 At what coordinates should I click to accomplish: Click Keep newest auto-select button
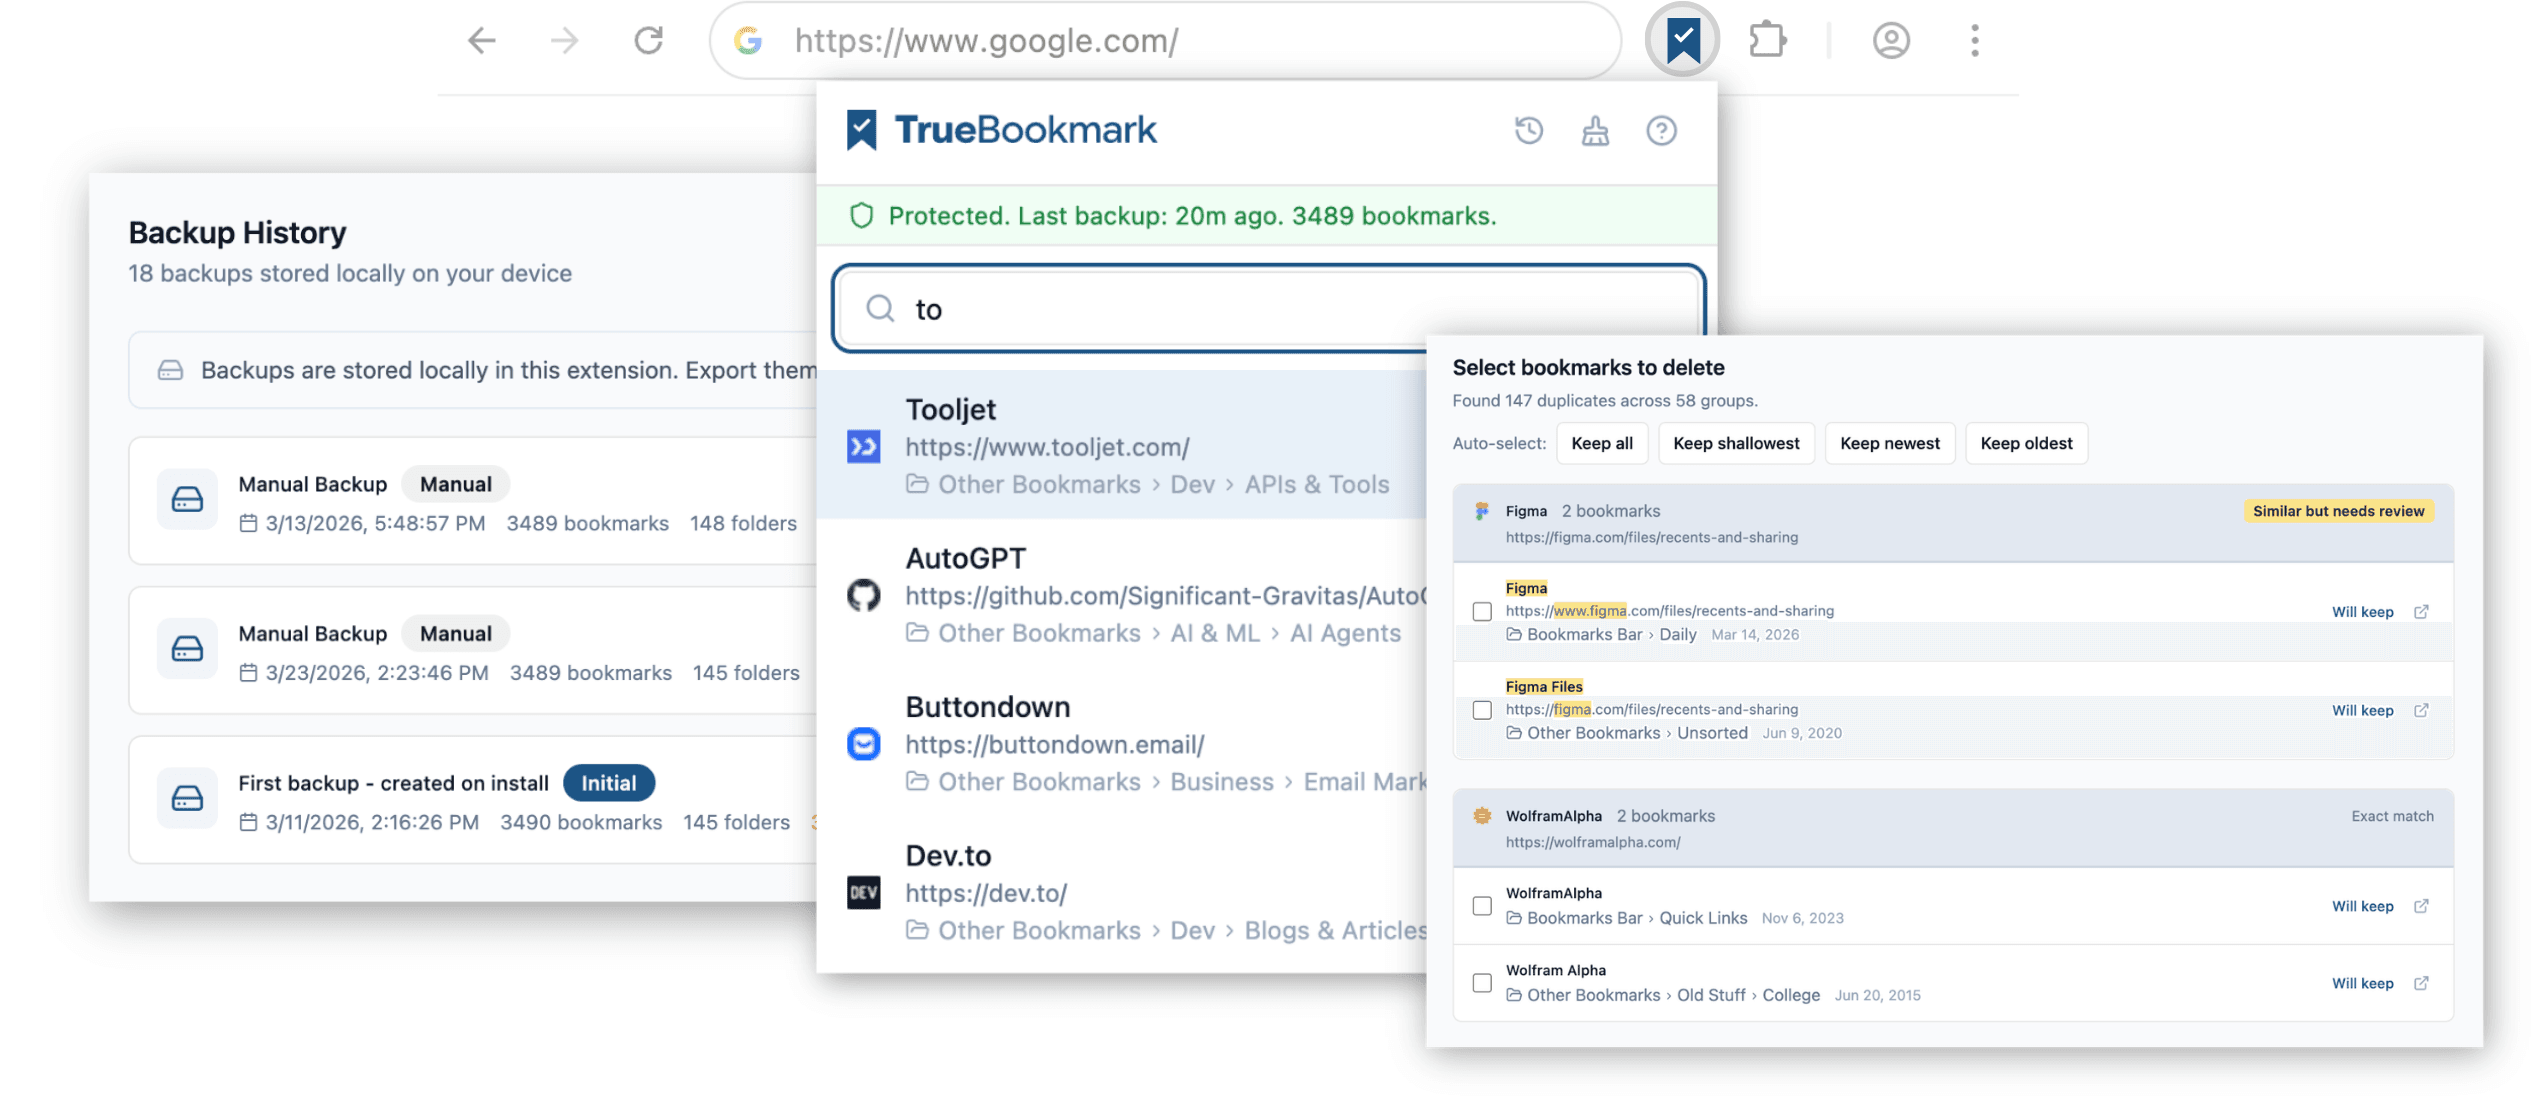(x=1889, y=443)
